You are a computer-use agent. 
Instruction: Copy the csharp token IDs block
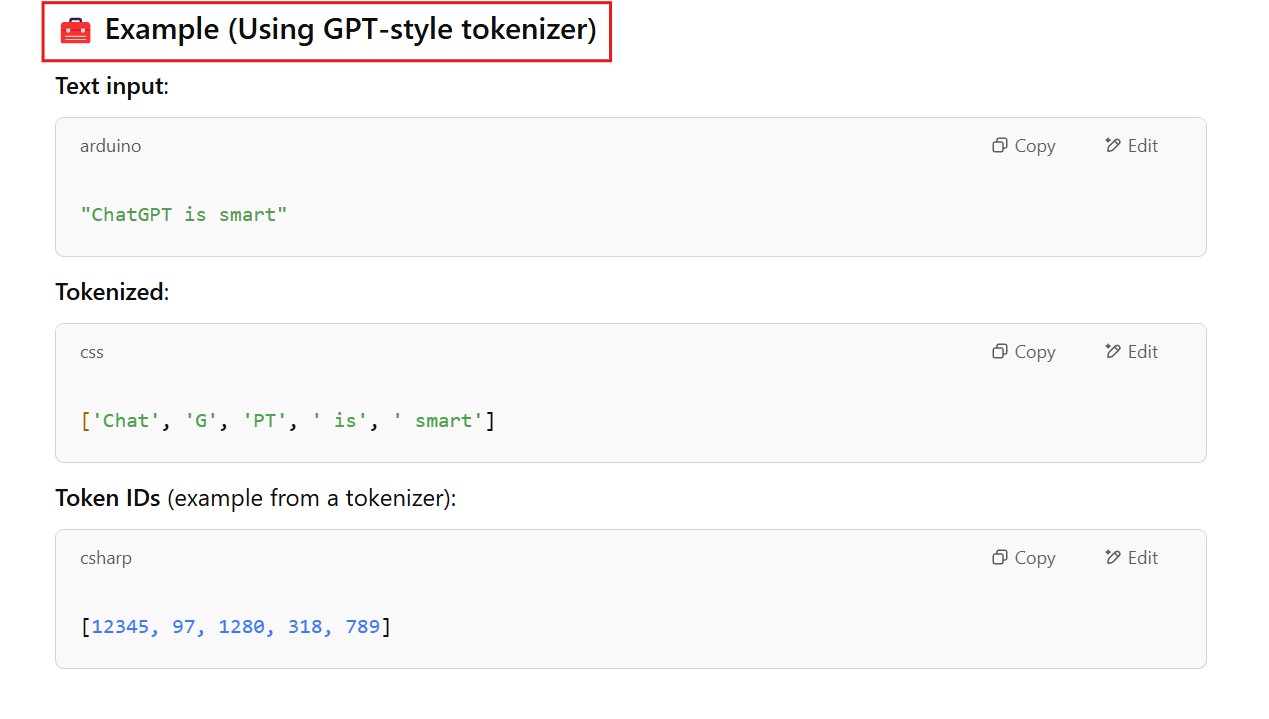[x=1023, y=558]
